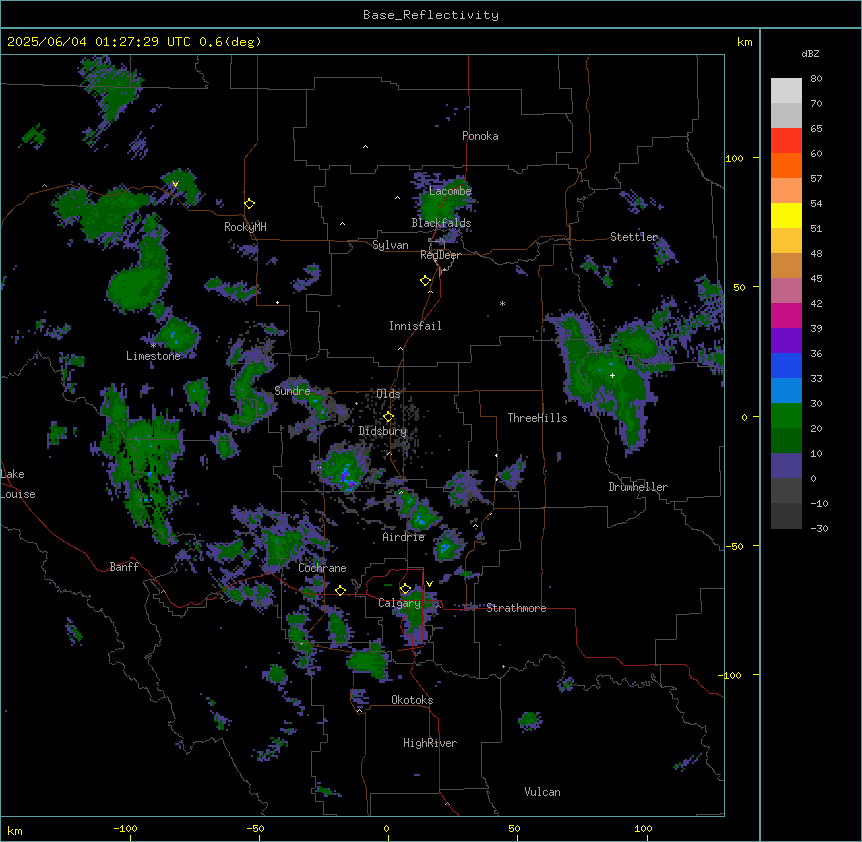The height and width of the screenshot is (842, 862).
Task: Click the Banff label
Action: click(124, 567)
